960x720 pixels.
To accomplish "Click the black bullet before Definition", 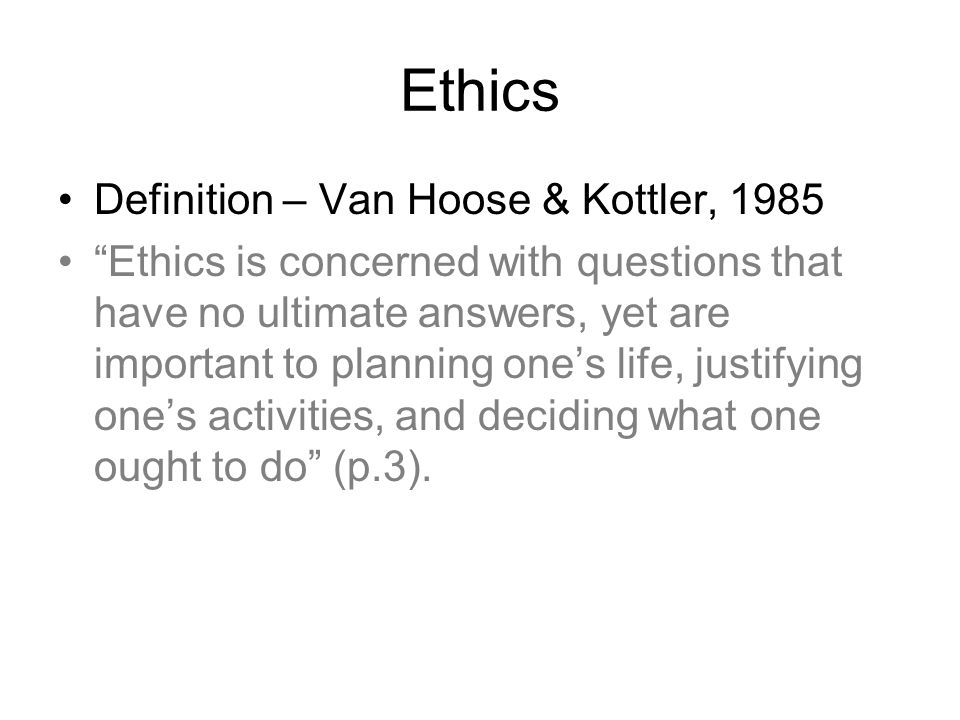I will click(x=66, y=200).
